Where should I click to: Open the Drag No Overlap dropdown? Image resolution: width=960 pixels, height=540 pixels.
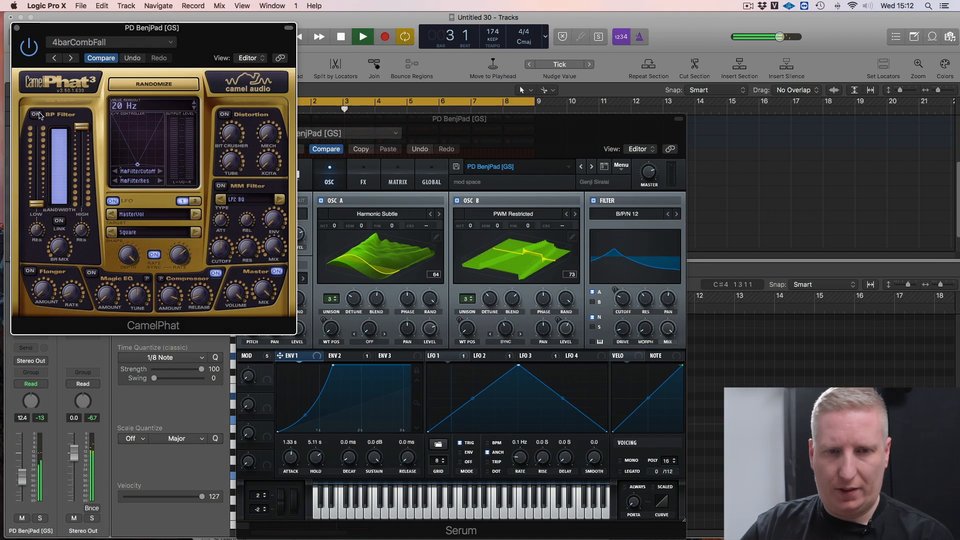797,90
